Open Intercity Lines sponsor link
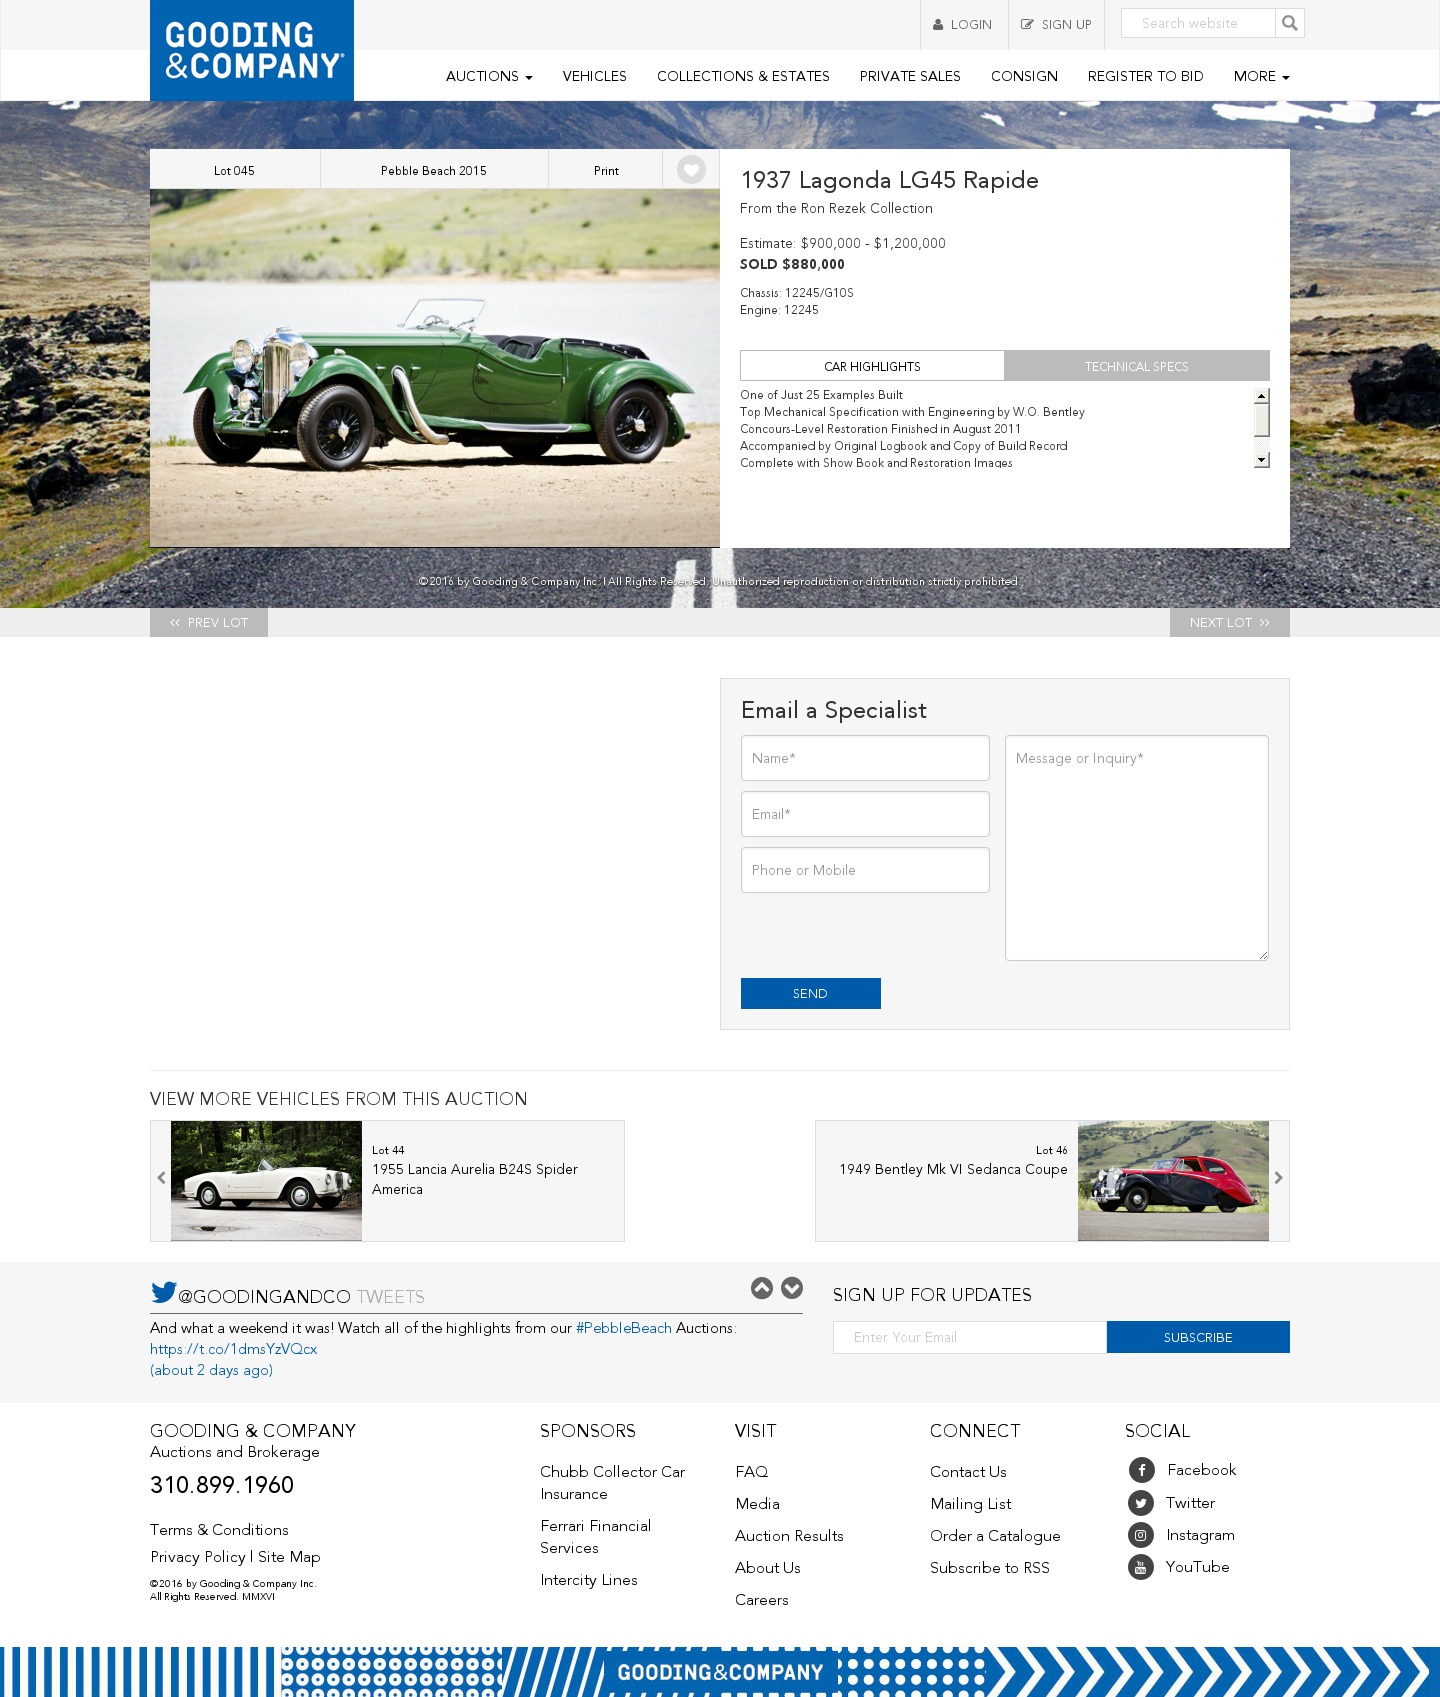The image size is (1440, 1697). click(589, 1580)
